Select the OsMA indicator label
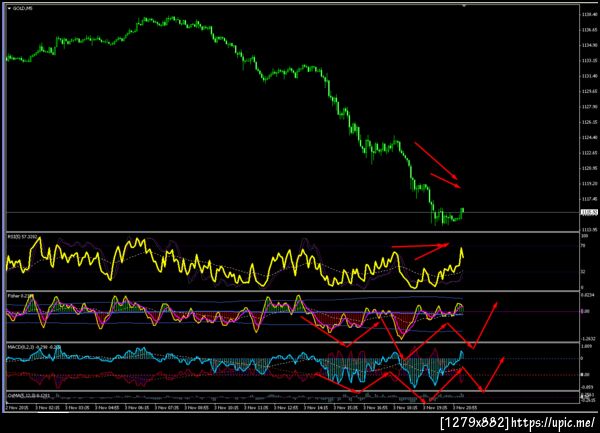This screenshot has height=433, width=600. click(x=28, y=395)
